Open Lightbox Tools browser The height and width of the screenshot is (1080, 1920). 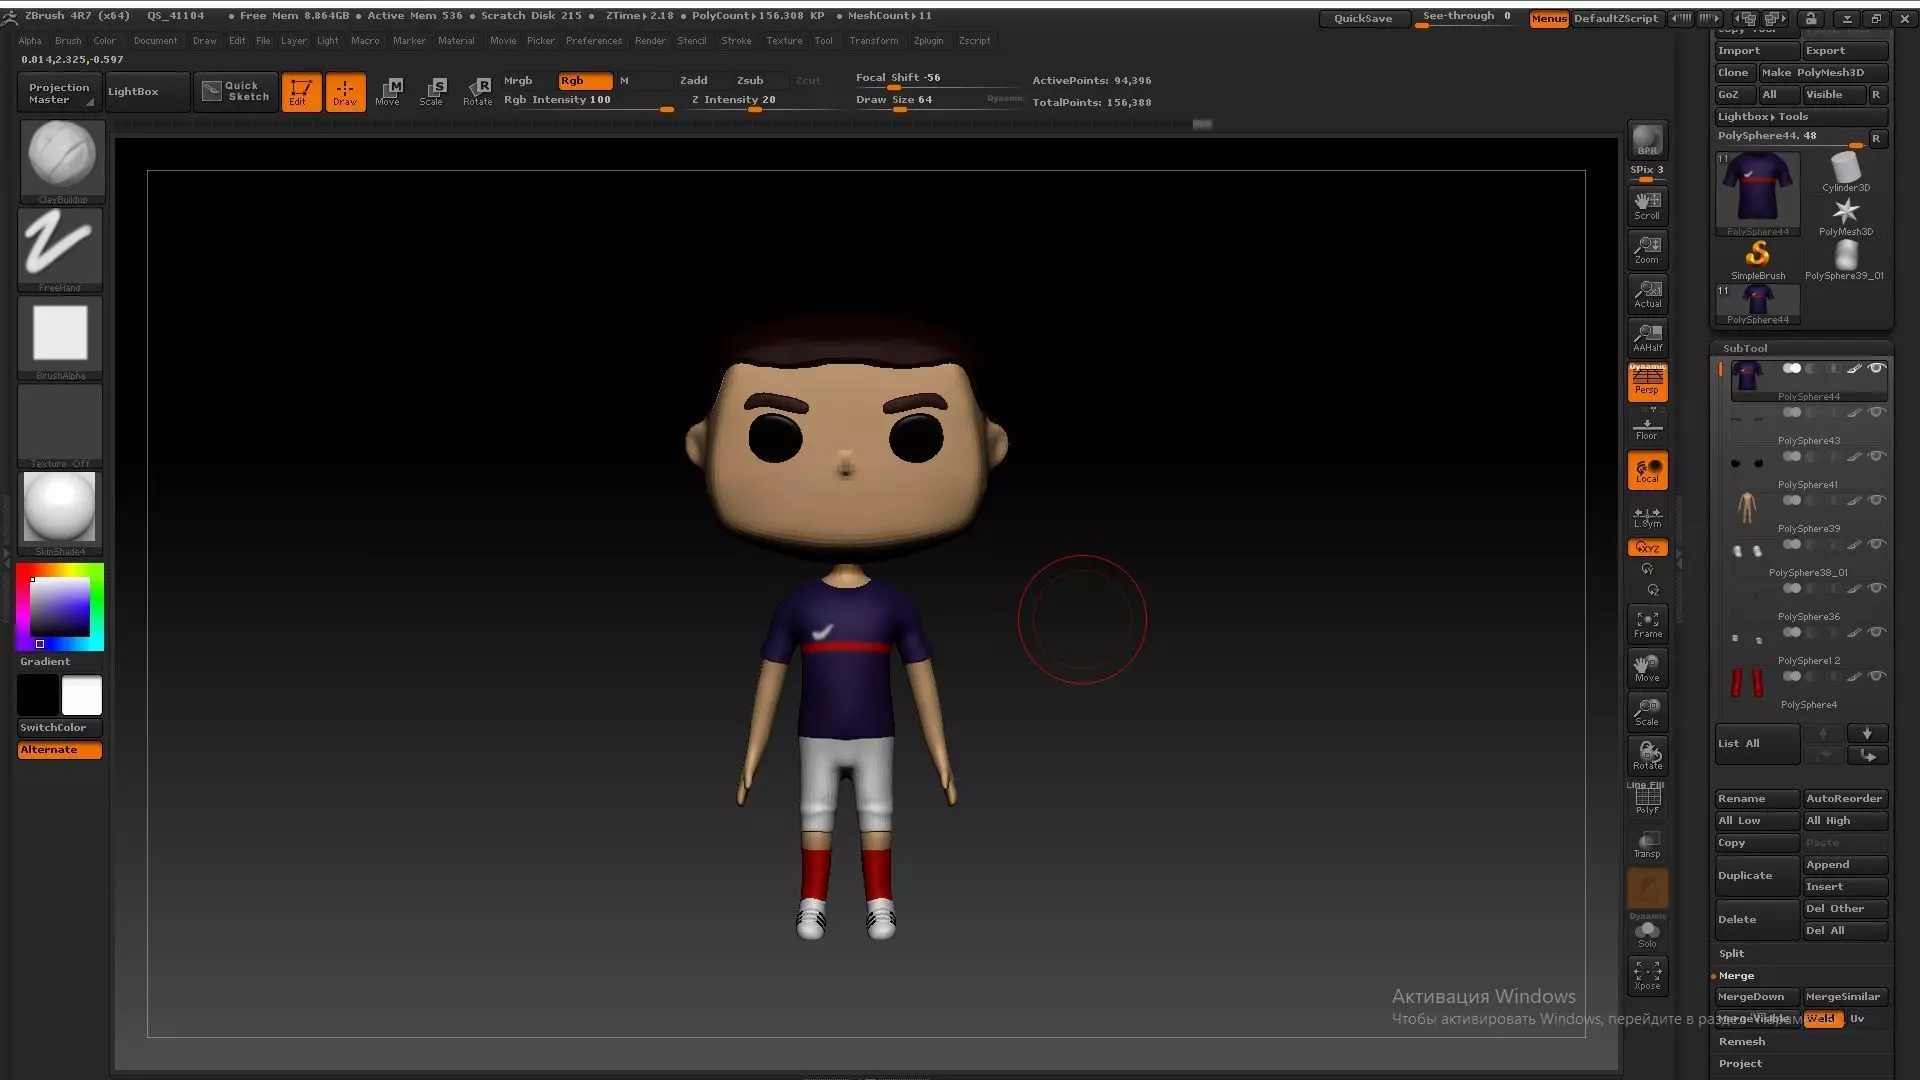coord(1801,117)
